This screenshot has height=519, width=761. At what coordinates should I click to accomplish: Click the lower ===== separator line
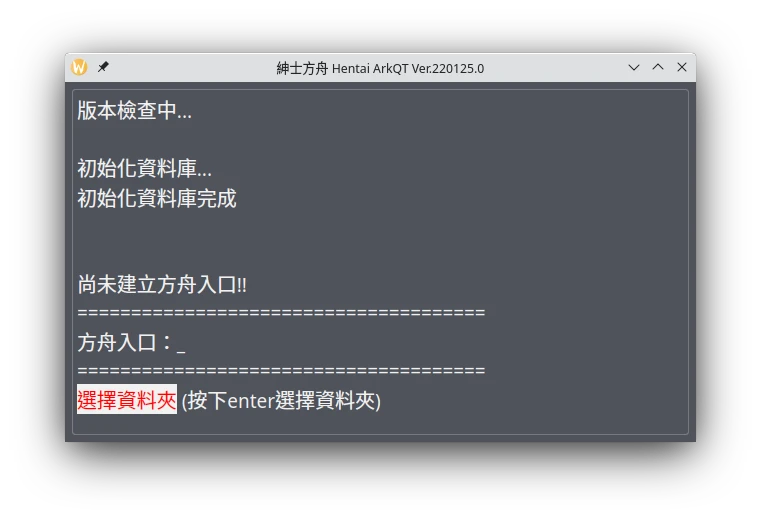coord(281,370)
